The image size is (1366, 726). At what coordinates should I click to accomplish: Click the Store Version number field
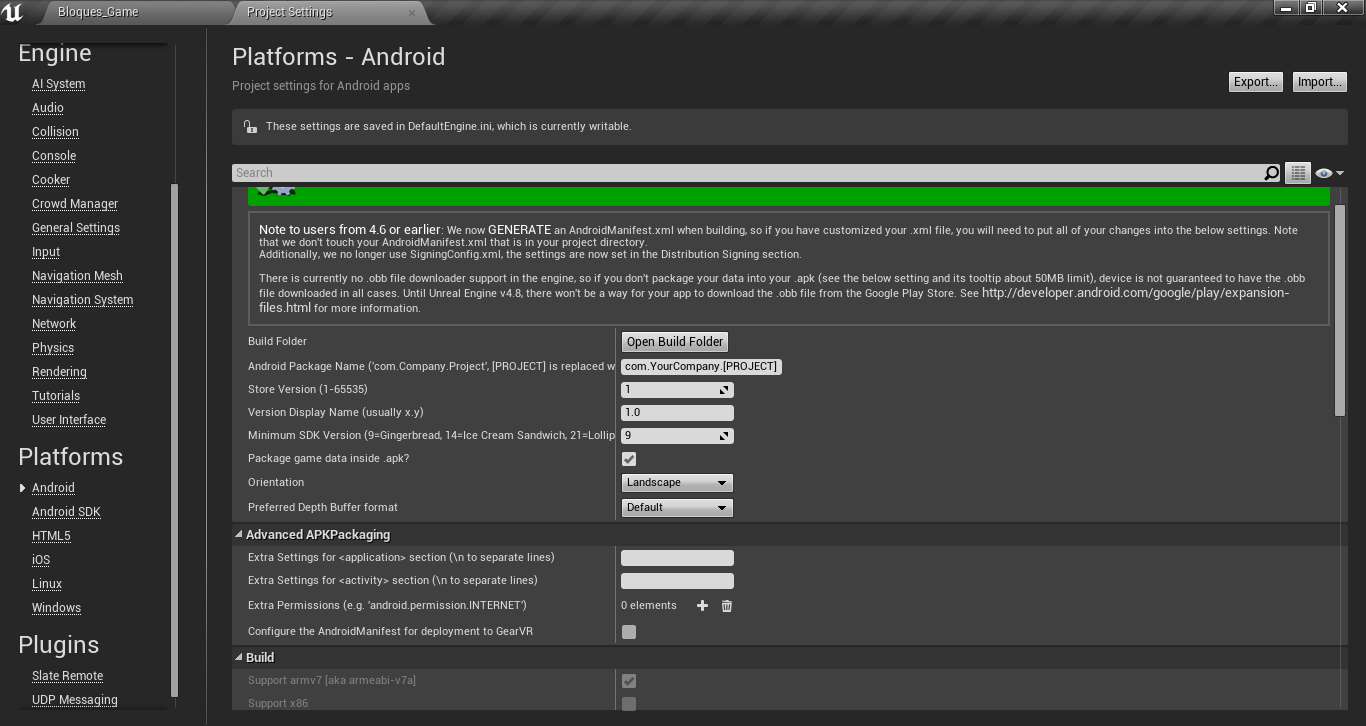click(669, 390)
